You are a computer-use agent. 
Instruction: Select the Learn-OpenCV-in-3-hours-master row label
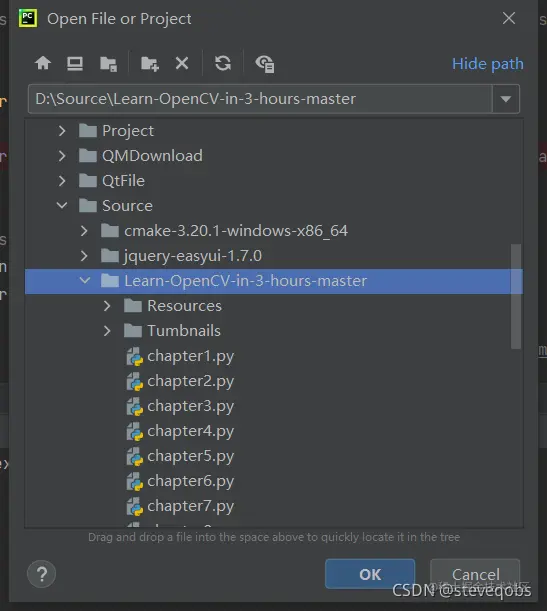[x=245, y=281]
